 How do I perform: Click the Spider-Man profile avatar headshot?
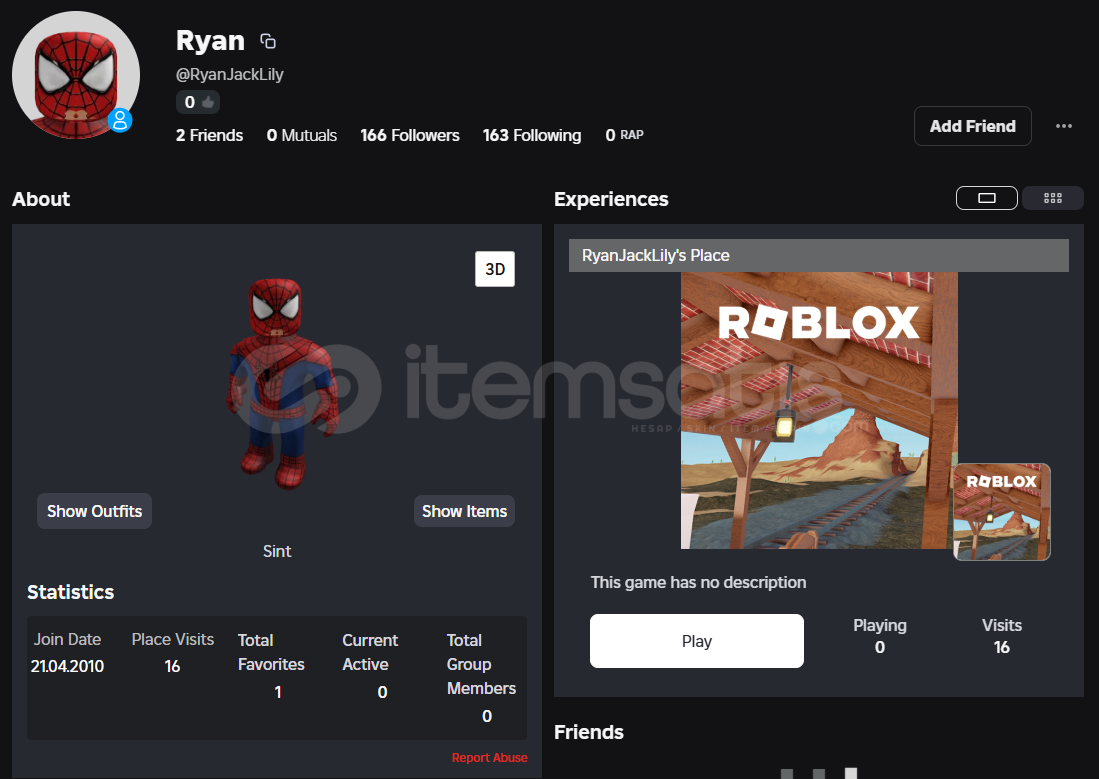[76, 75]
